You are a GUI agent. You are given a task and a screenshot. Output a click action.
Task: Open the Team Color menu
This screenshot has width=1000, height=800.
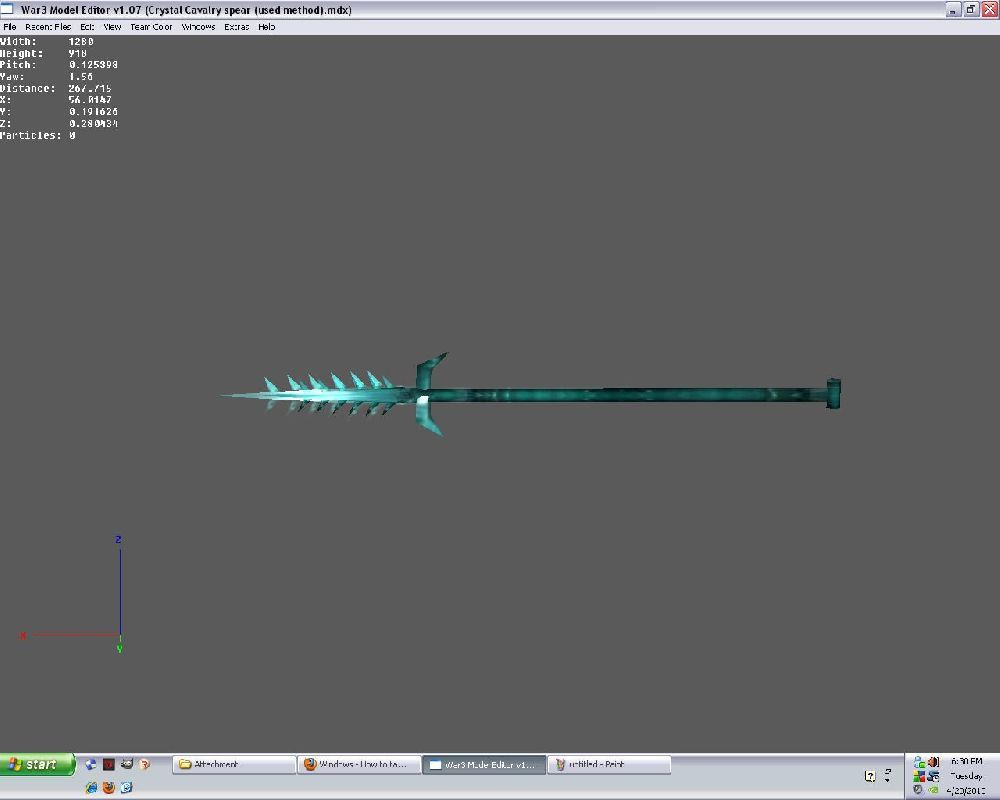[151, 27]
